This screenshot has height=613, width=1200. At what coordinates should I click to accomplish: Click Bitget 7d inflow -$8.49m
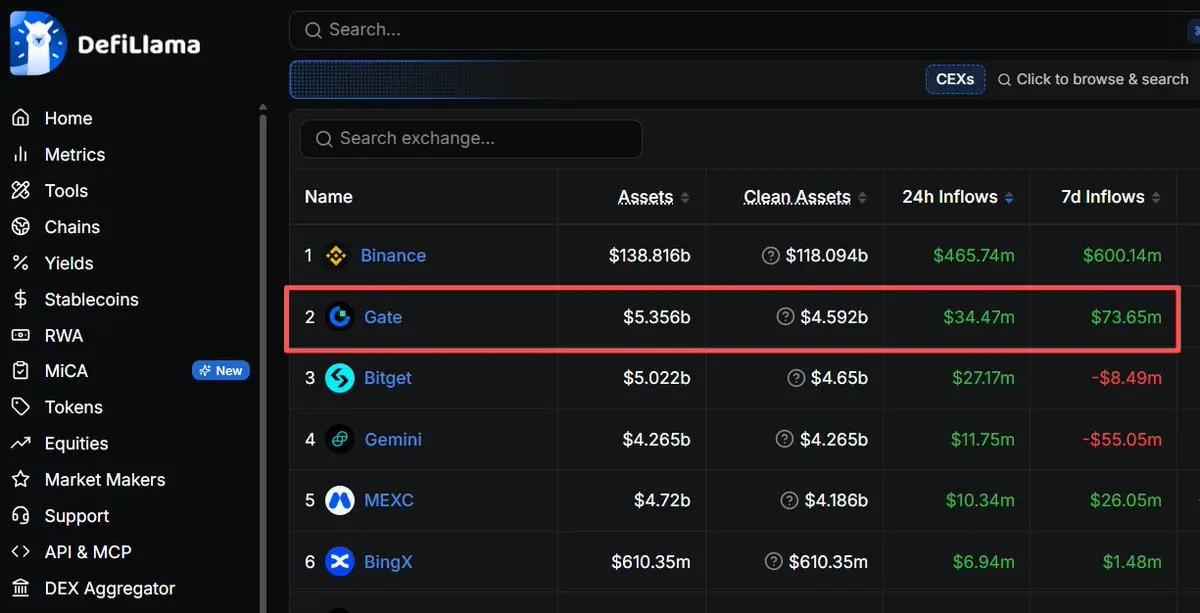tap(1126, 378)
